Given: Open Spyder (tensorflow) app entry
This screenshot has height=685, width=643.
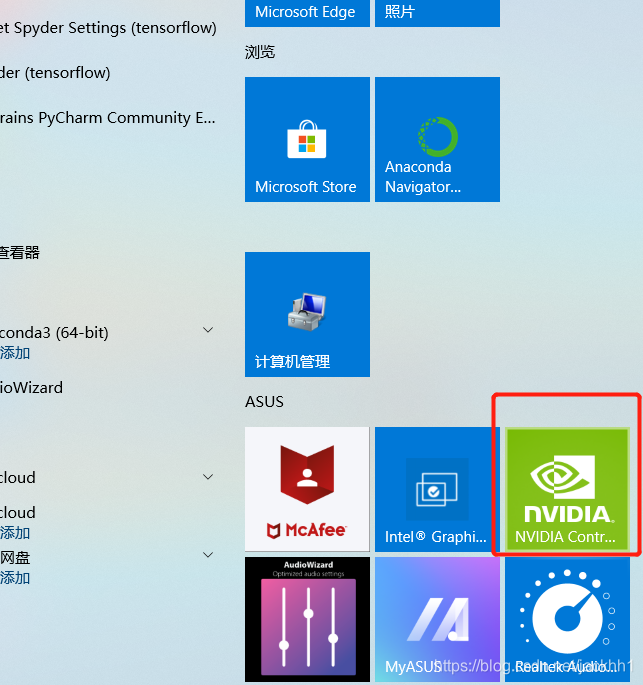Looking at the screenshot, I should pyautogui.click(x=55, y=73).
